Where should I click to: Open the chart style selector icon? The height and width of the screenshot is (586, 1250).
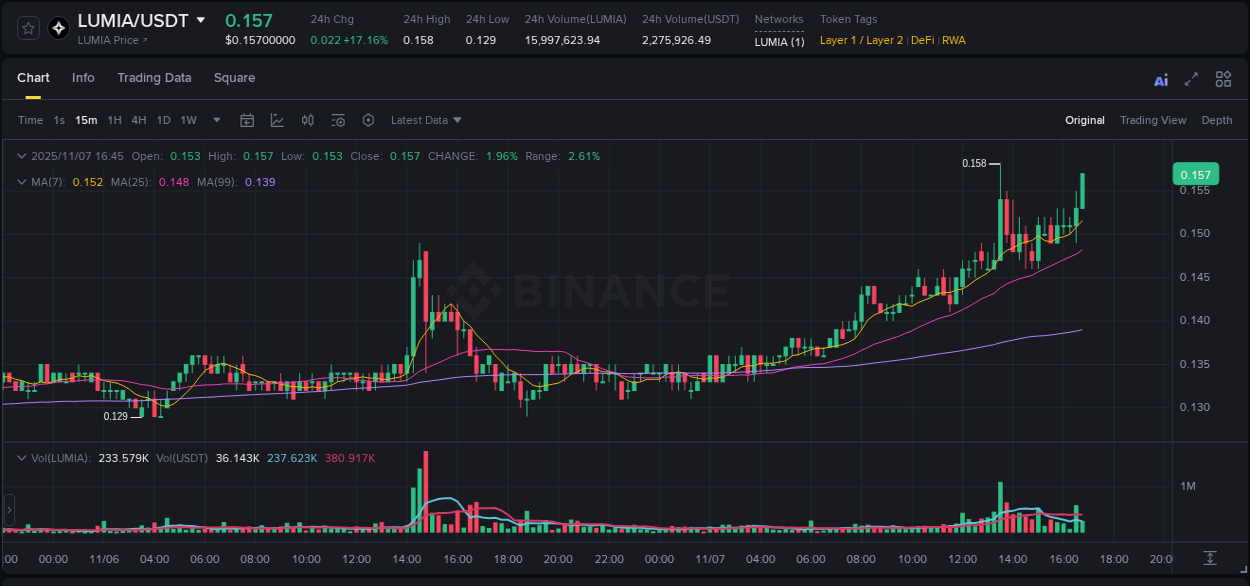pyautogui.click(x=277, y=120)
